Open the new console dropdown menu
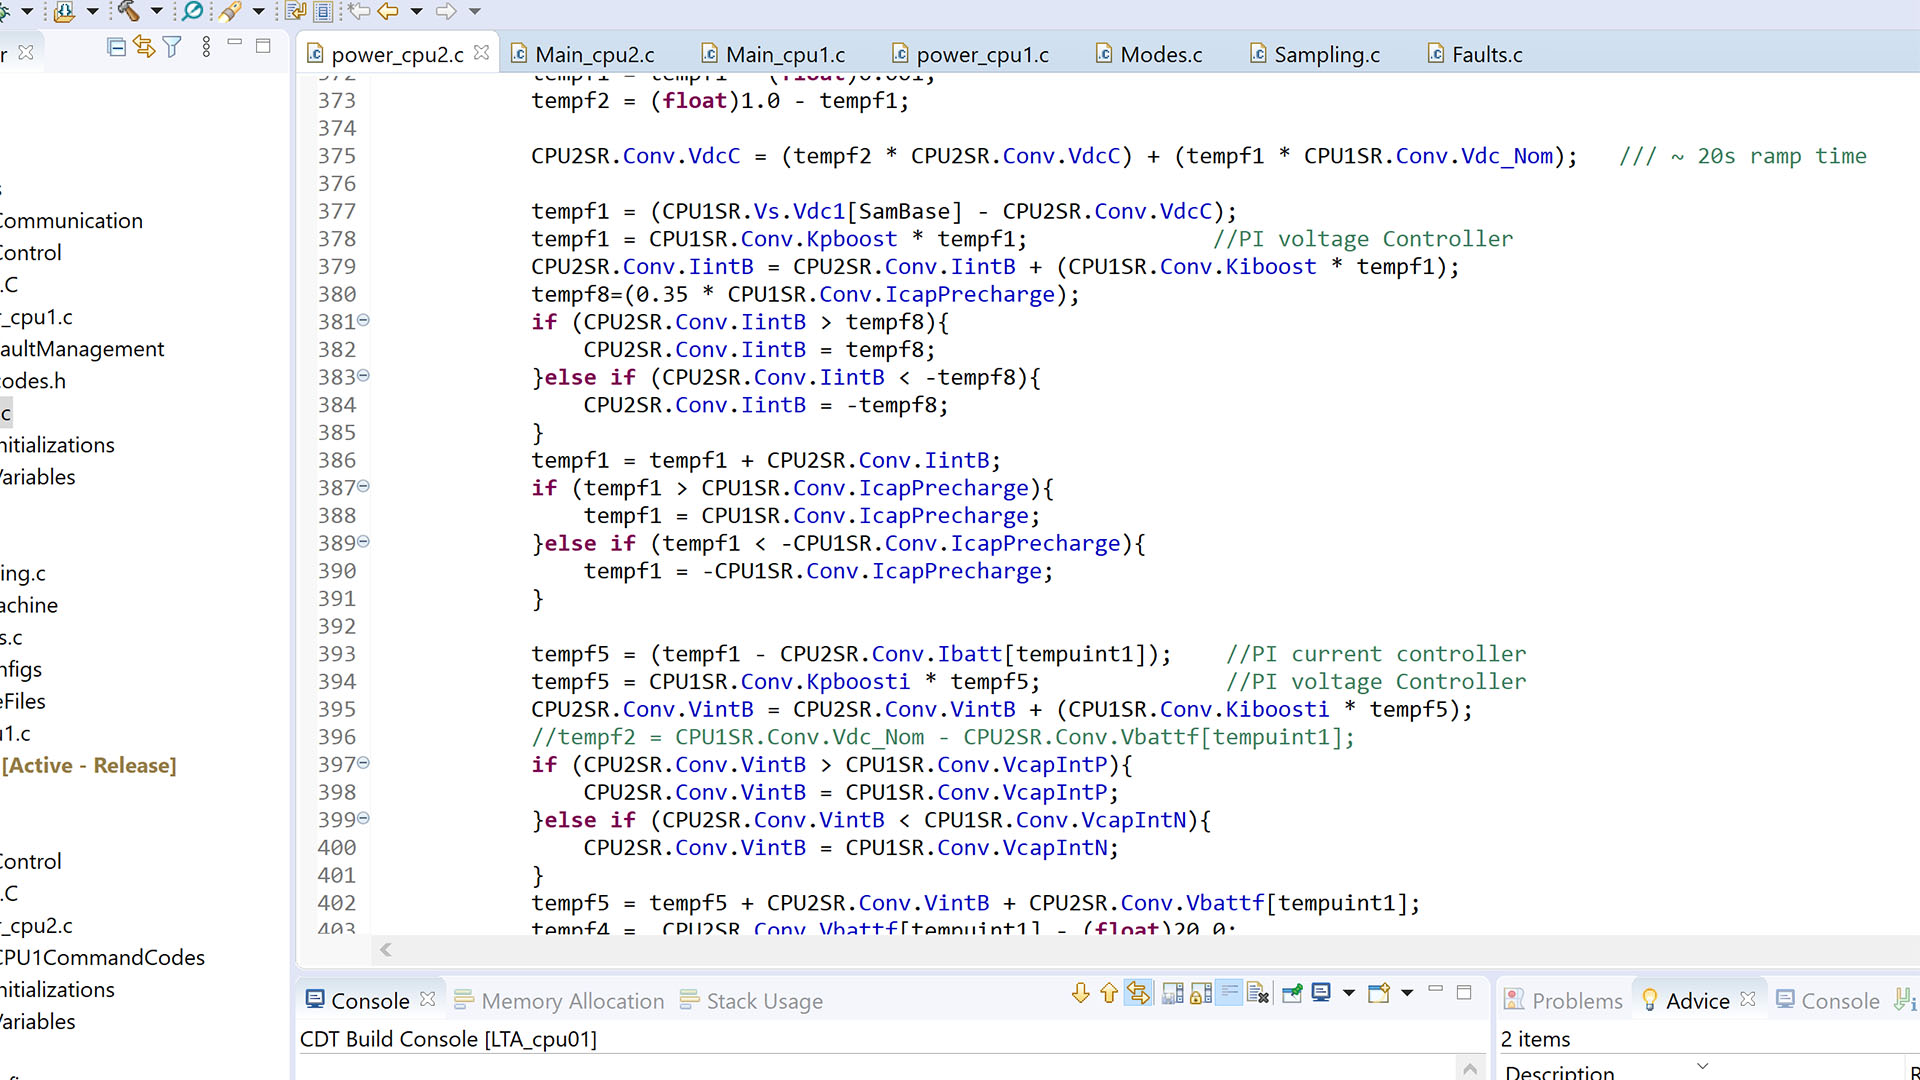Image resolution: width=1920 pixels, height=1080 pixels. (1407, 992)
